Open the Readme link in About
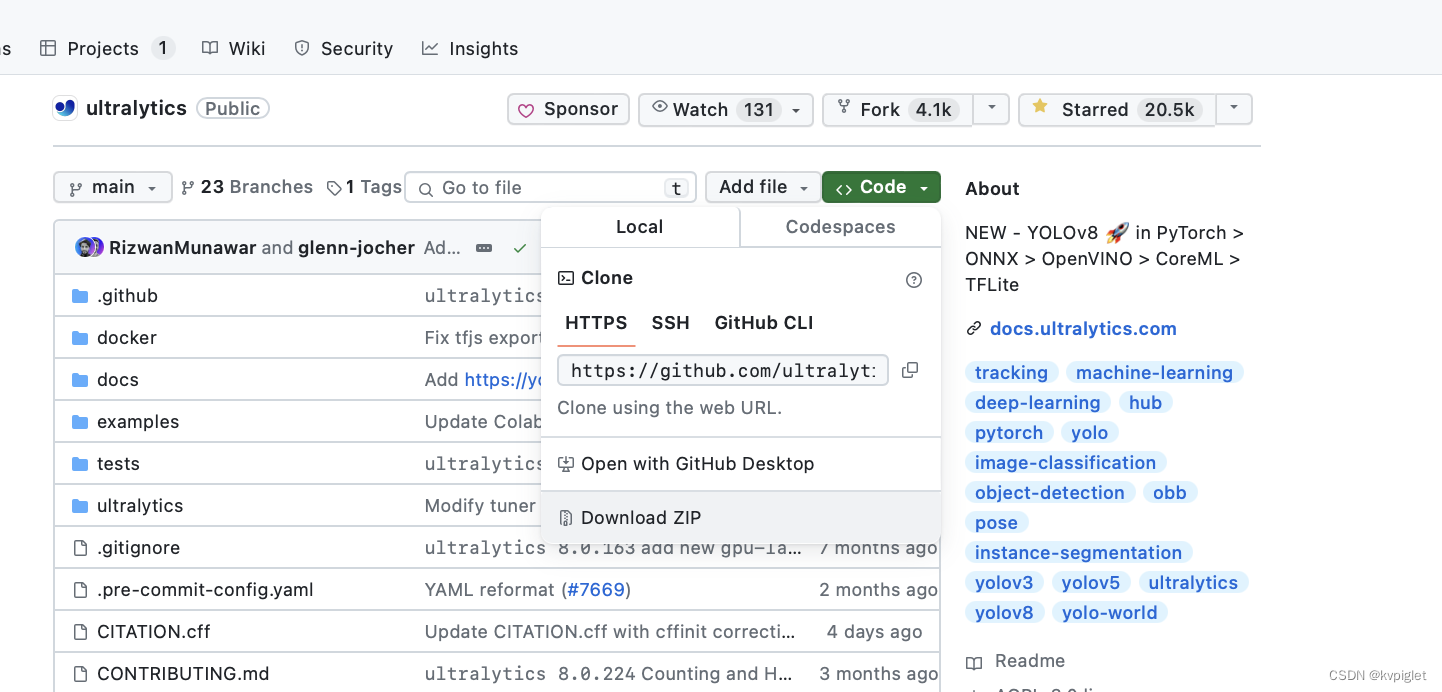This screenshot has width=1442, height=692. point(1015,661)
